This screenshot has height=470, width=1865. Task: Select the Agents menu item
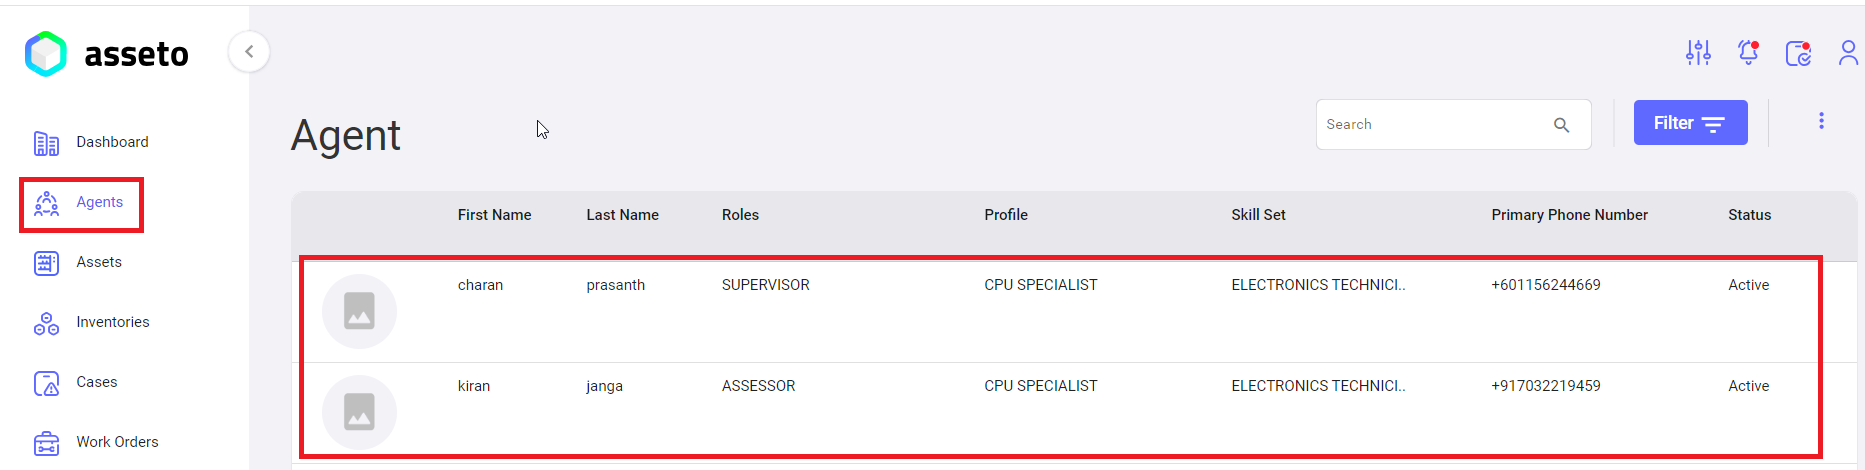(81, 203)
